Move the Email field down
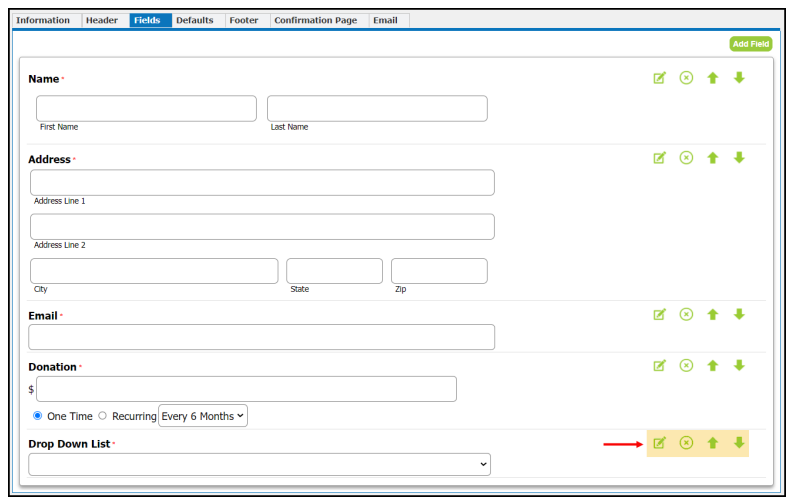This screenshot has width=795, height=503. coord(739,314)
